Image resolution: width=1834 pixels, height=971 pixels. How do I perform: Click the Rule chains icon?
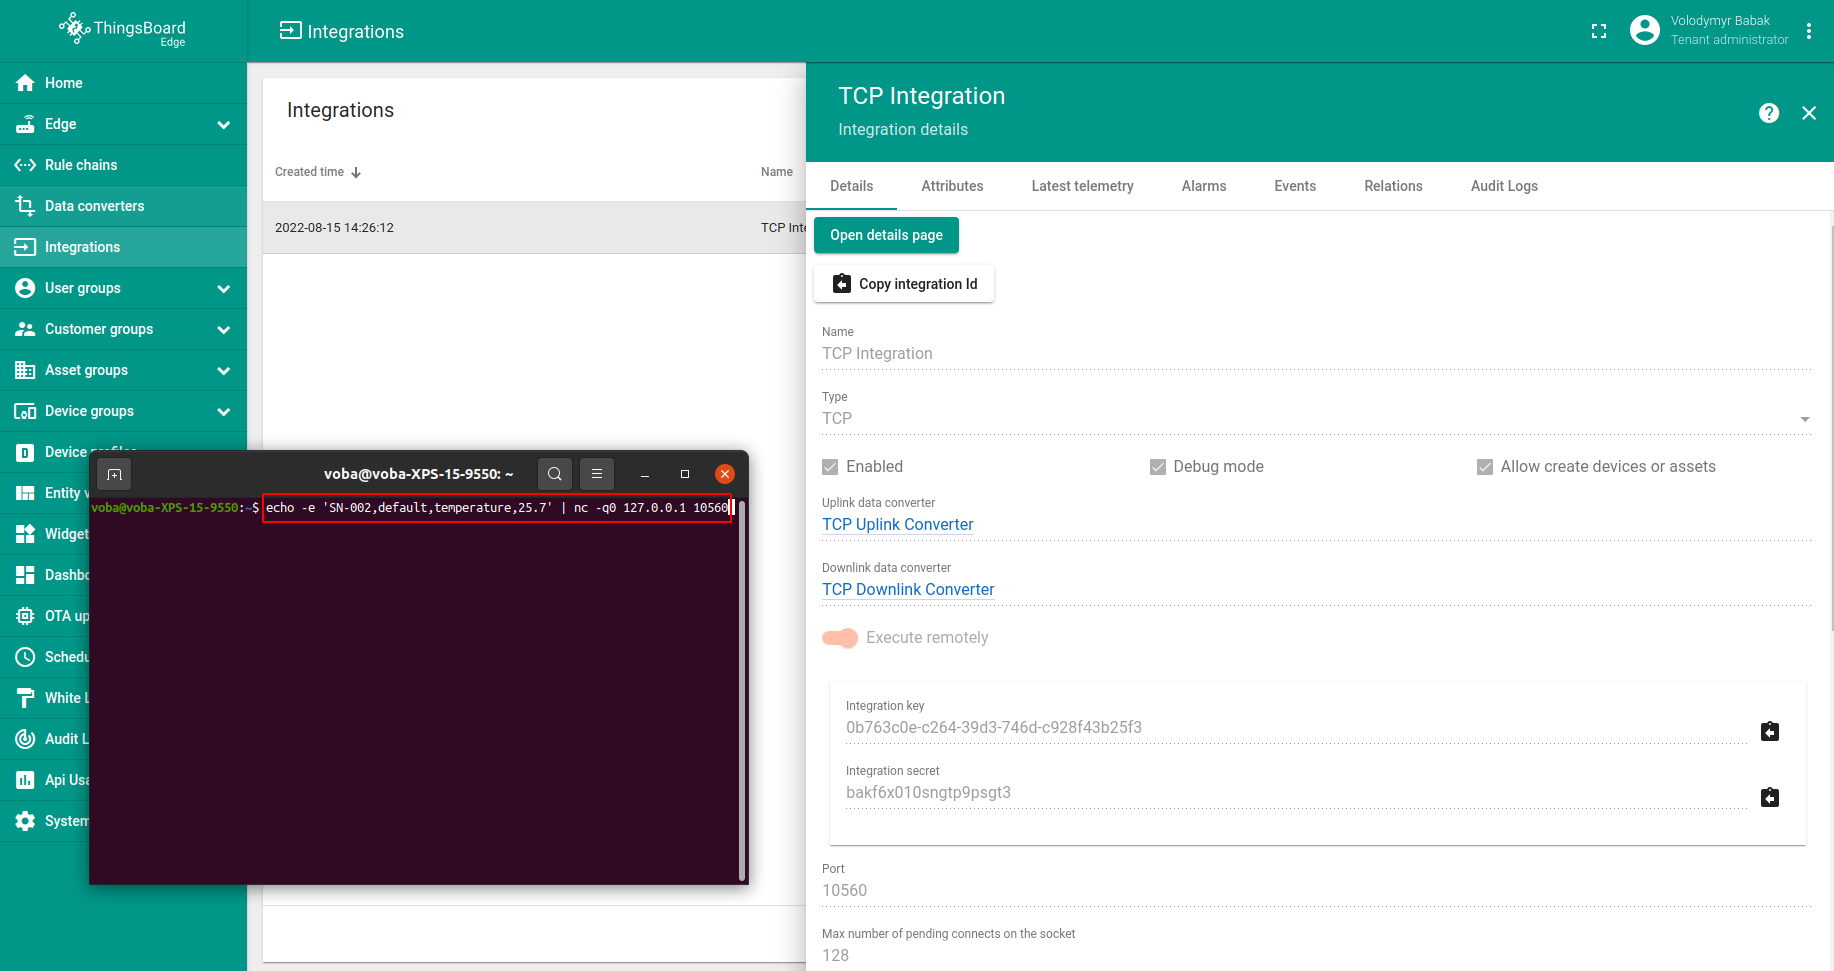pyautogui.click(x=25, y=165)
